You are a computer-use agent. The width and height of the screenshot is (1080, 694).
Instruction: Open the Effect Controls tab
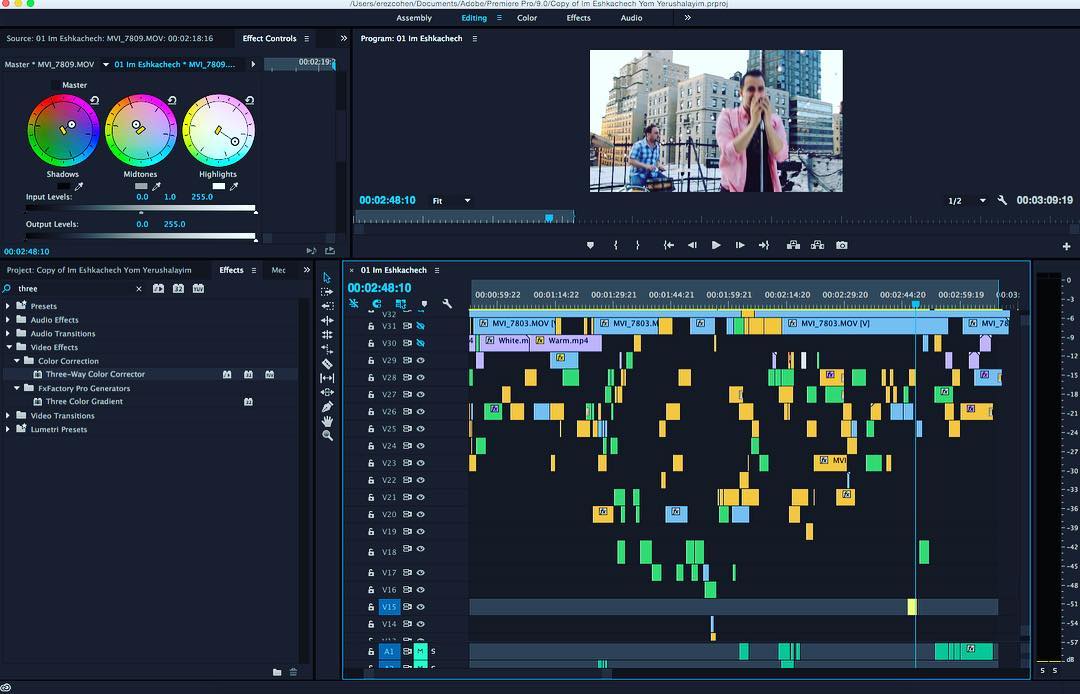point(269,38)
